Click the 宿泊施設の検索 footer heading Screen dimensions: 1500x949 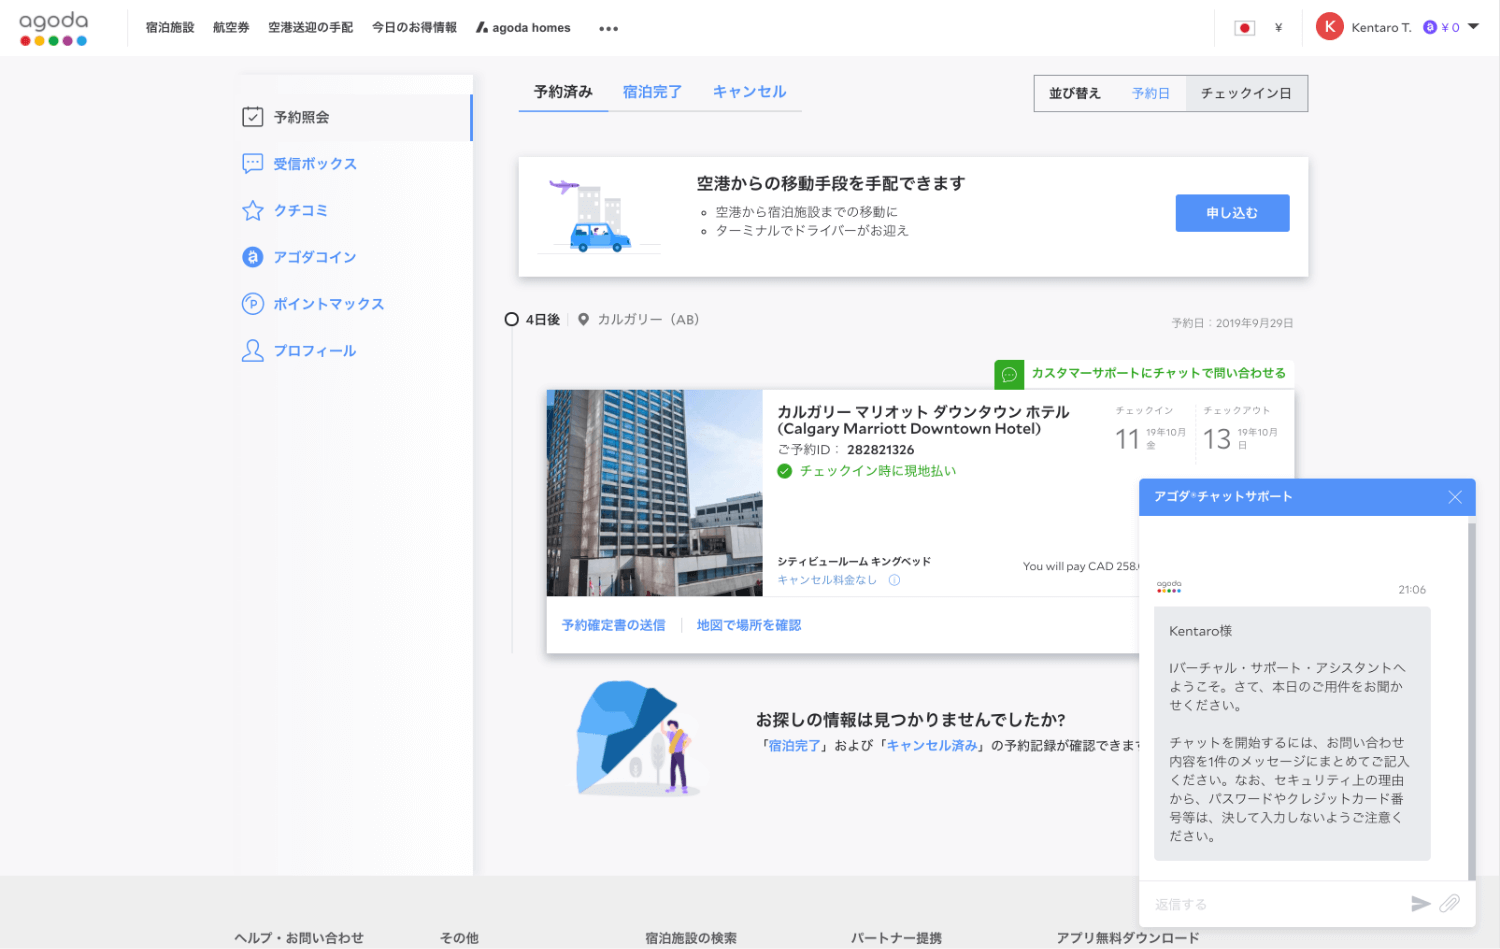coord(691,938)
